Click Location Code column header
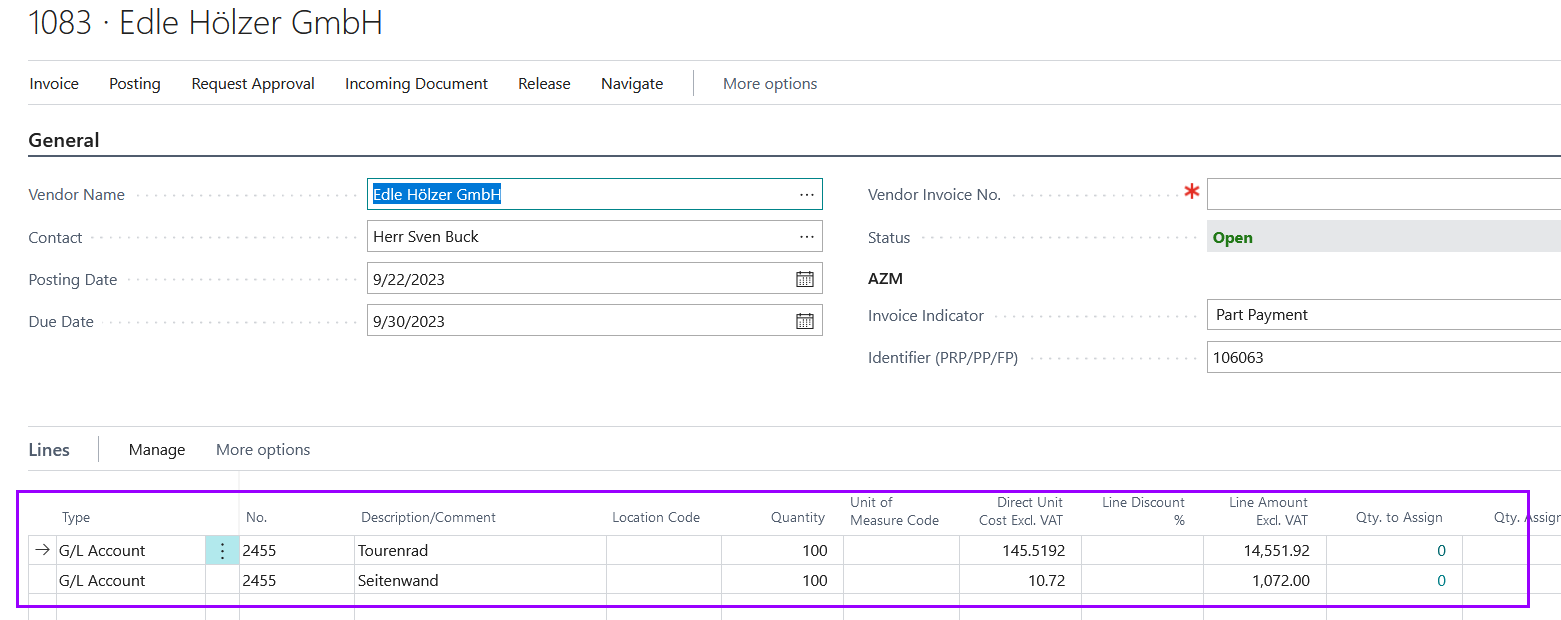Screen dimensions: 1561x620 (x=656, y=518)
